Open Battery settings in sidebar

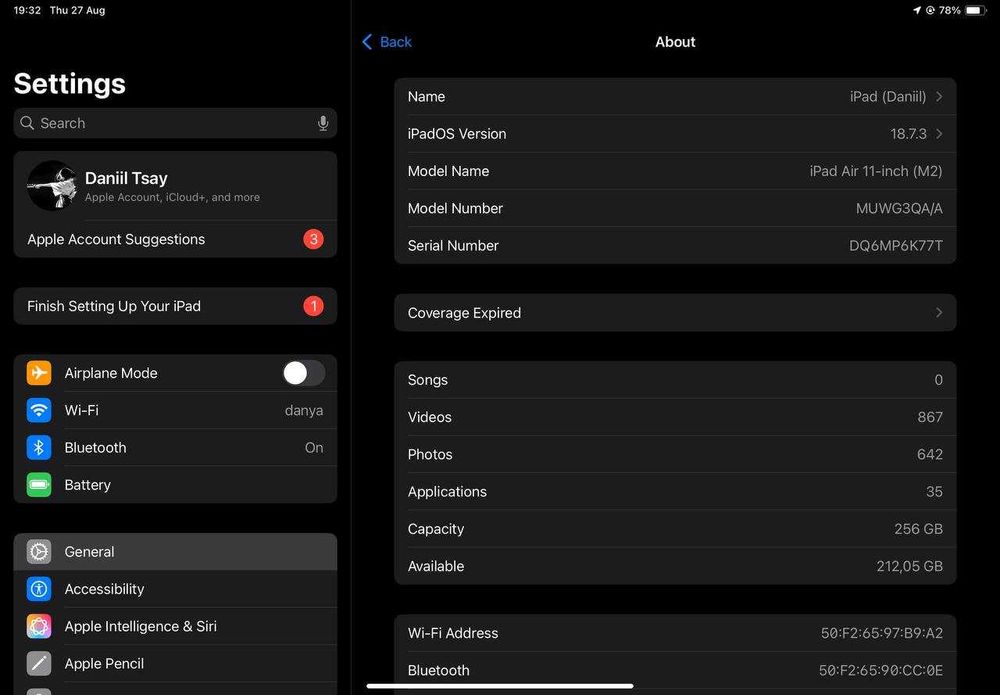(175, 485)
